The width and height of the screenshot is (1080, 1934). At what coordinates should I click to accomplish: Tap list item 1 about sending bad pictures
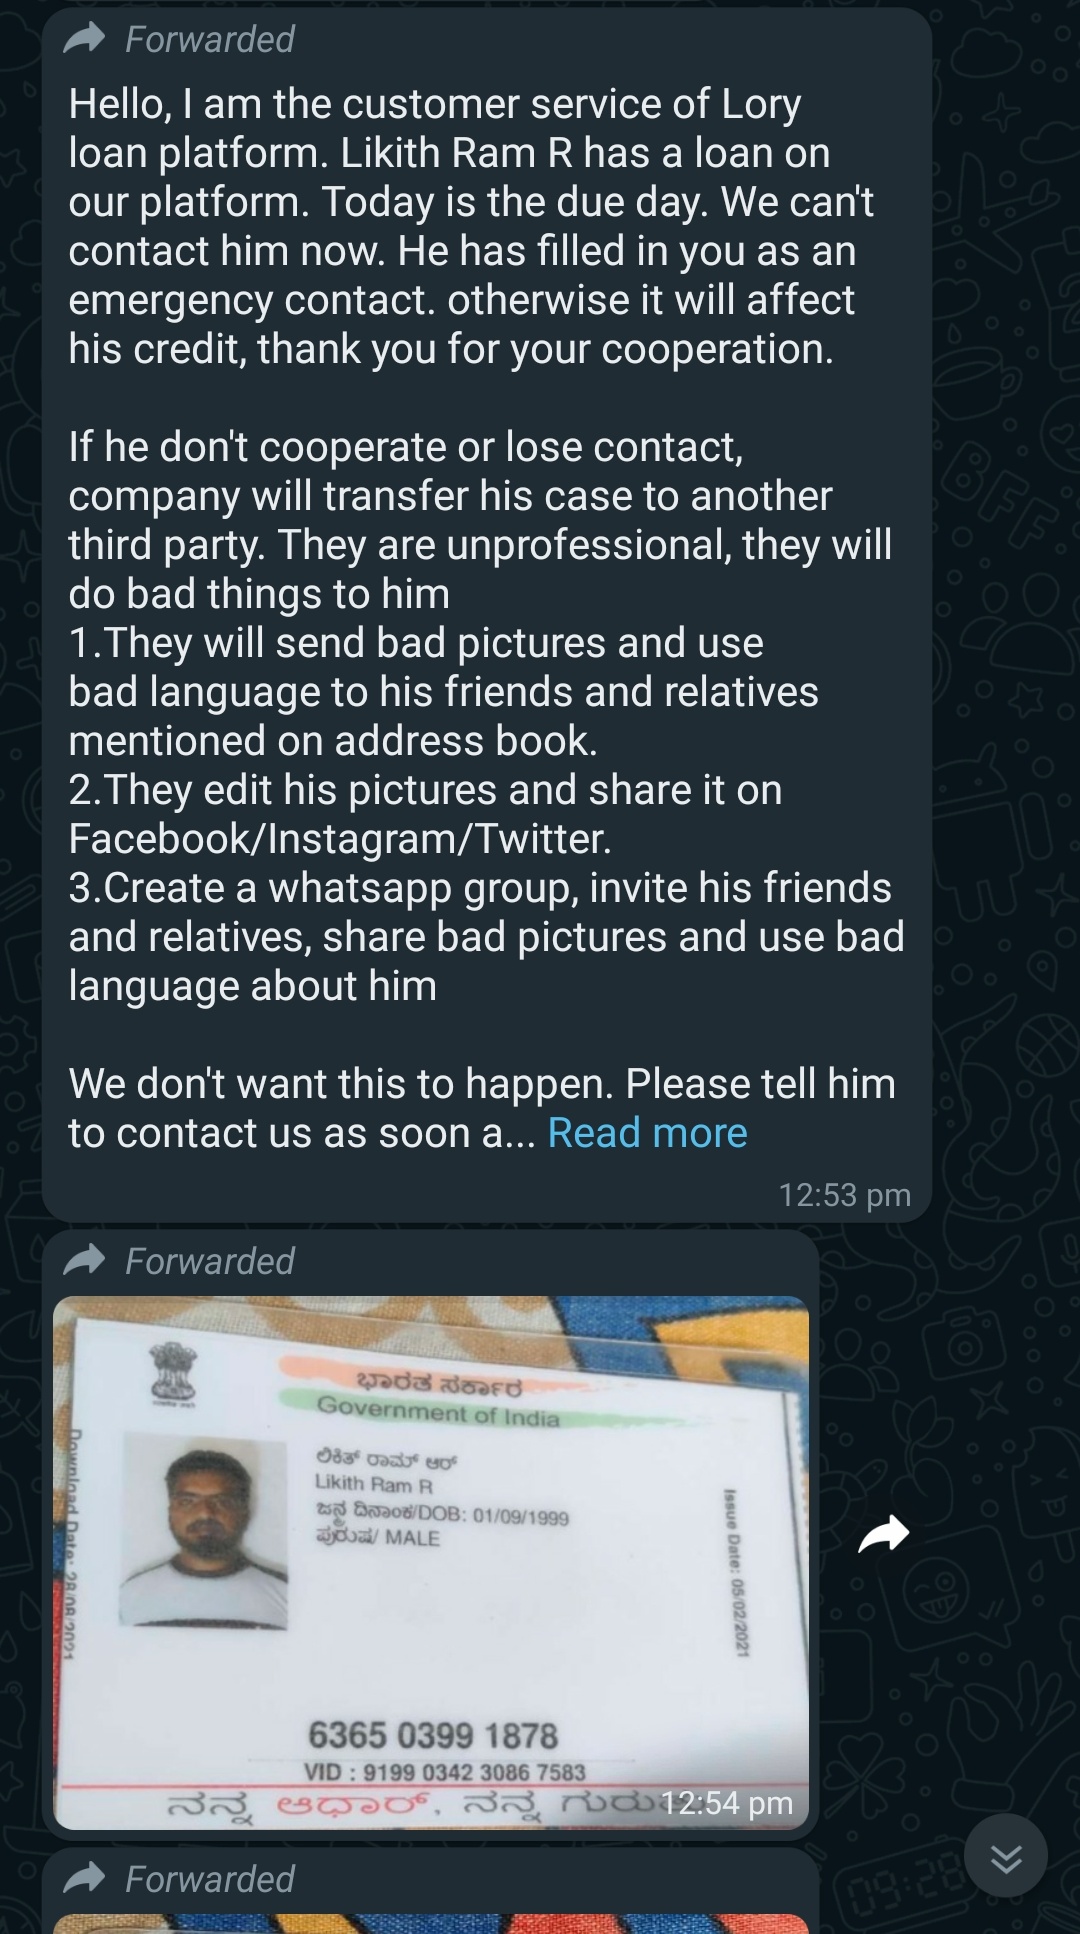pyautogui.click(x=443, y=691)
